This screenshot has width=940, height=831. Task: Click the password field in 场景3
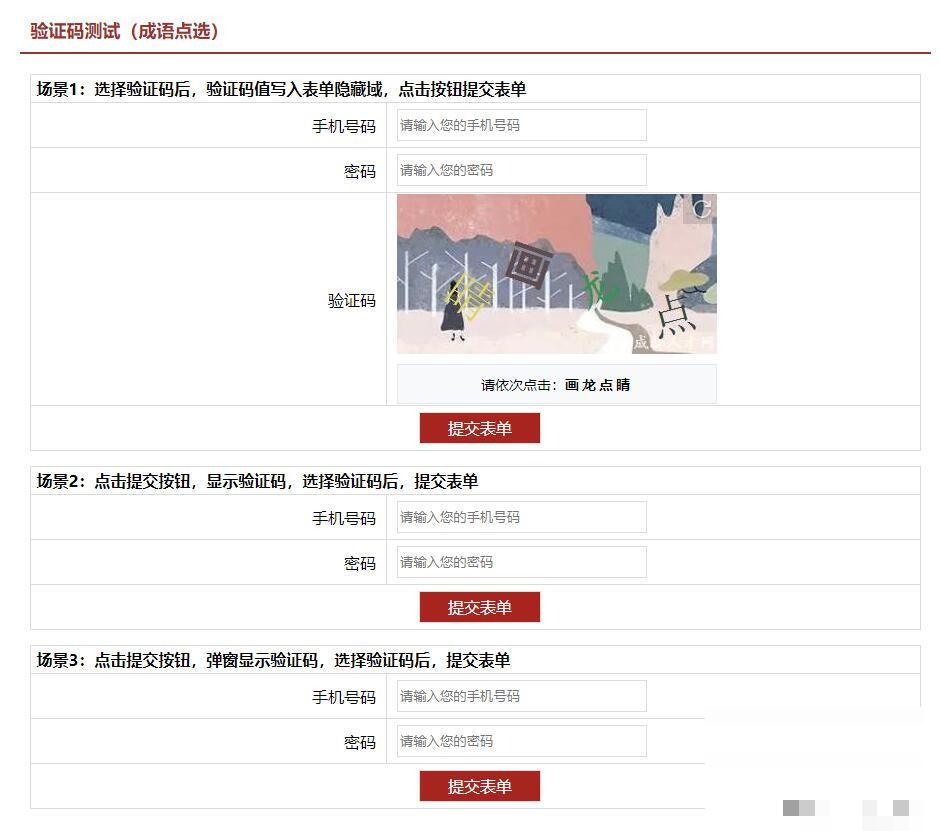pos(520,740)
